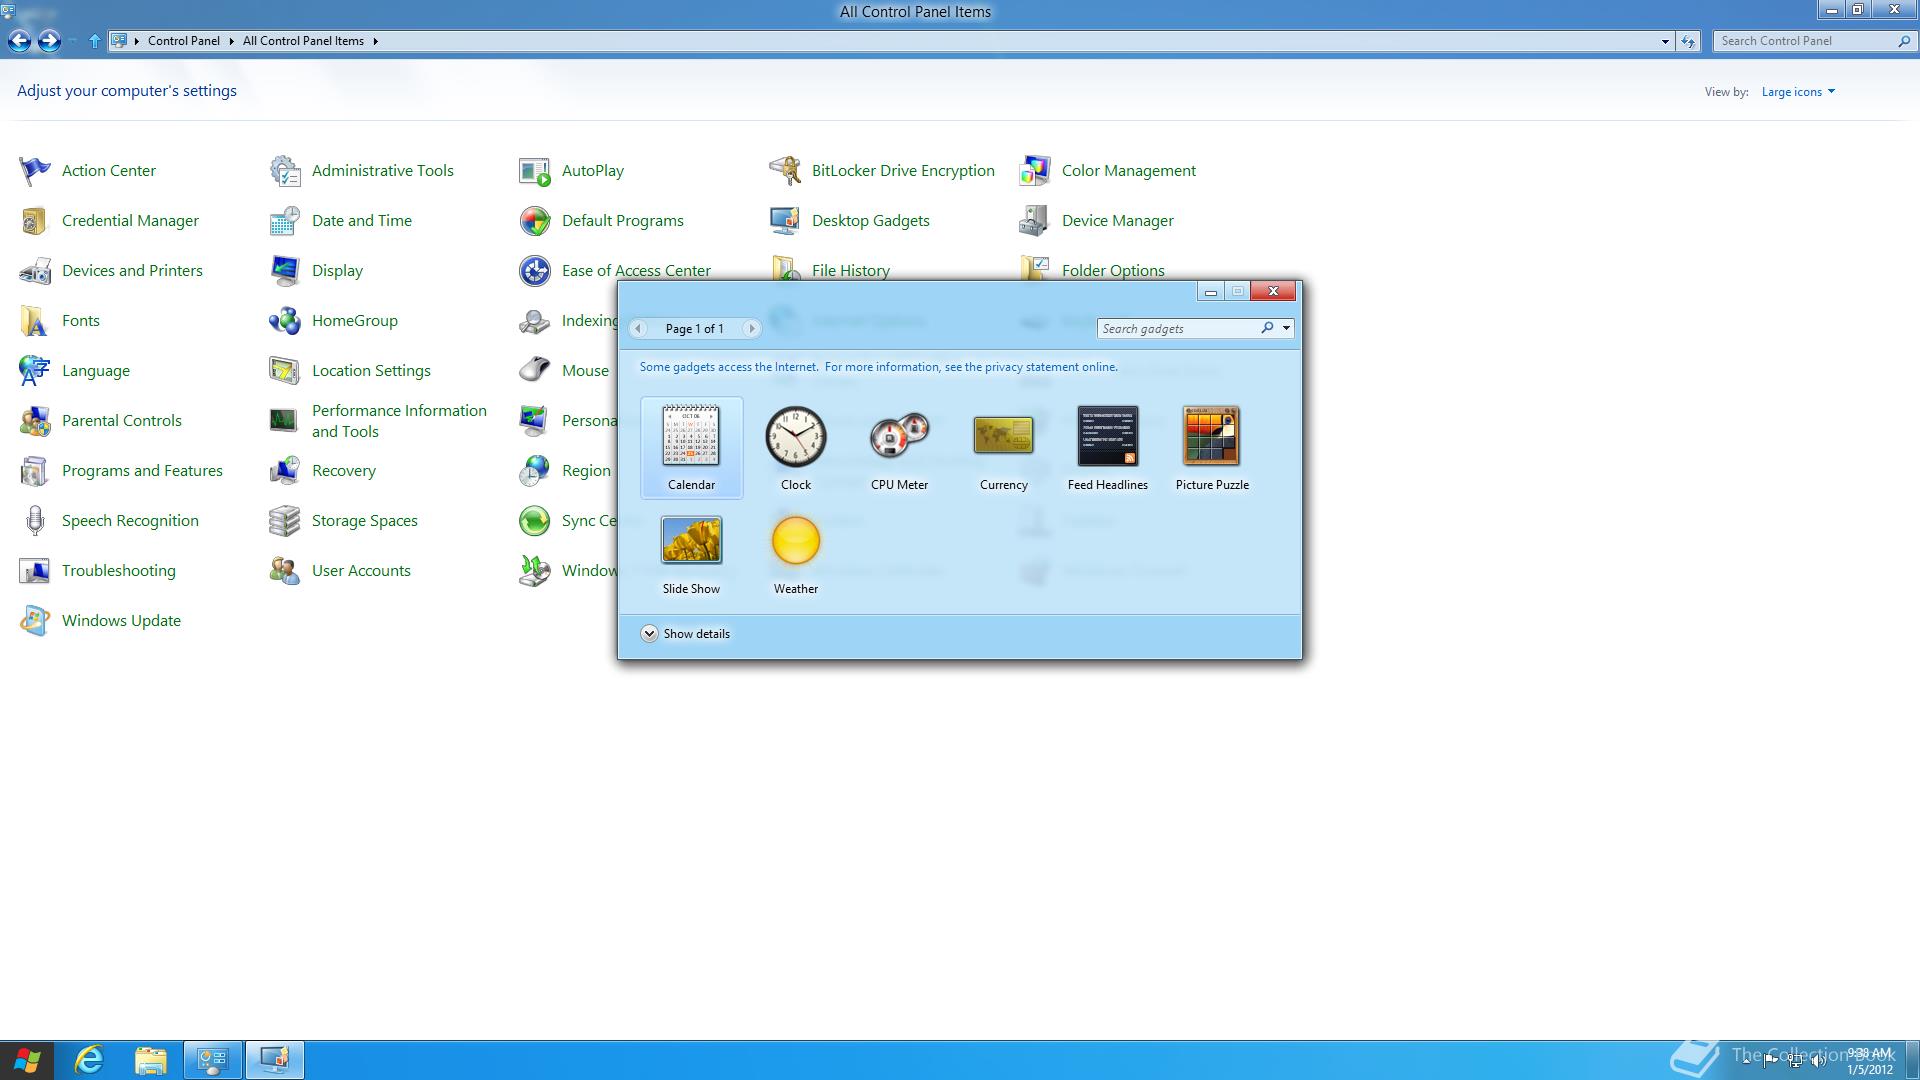Open Performance Information and Tools link
1920x1080 pixels.
click(x=399, y=421)
